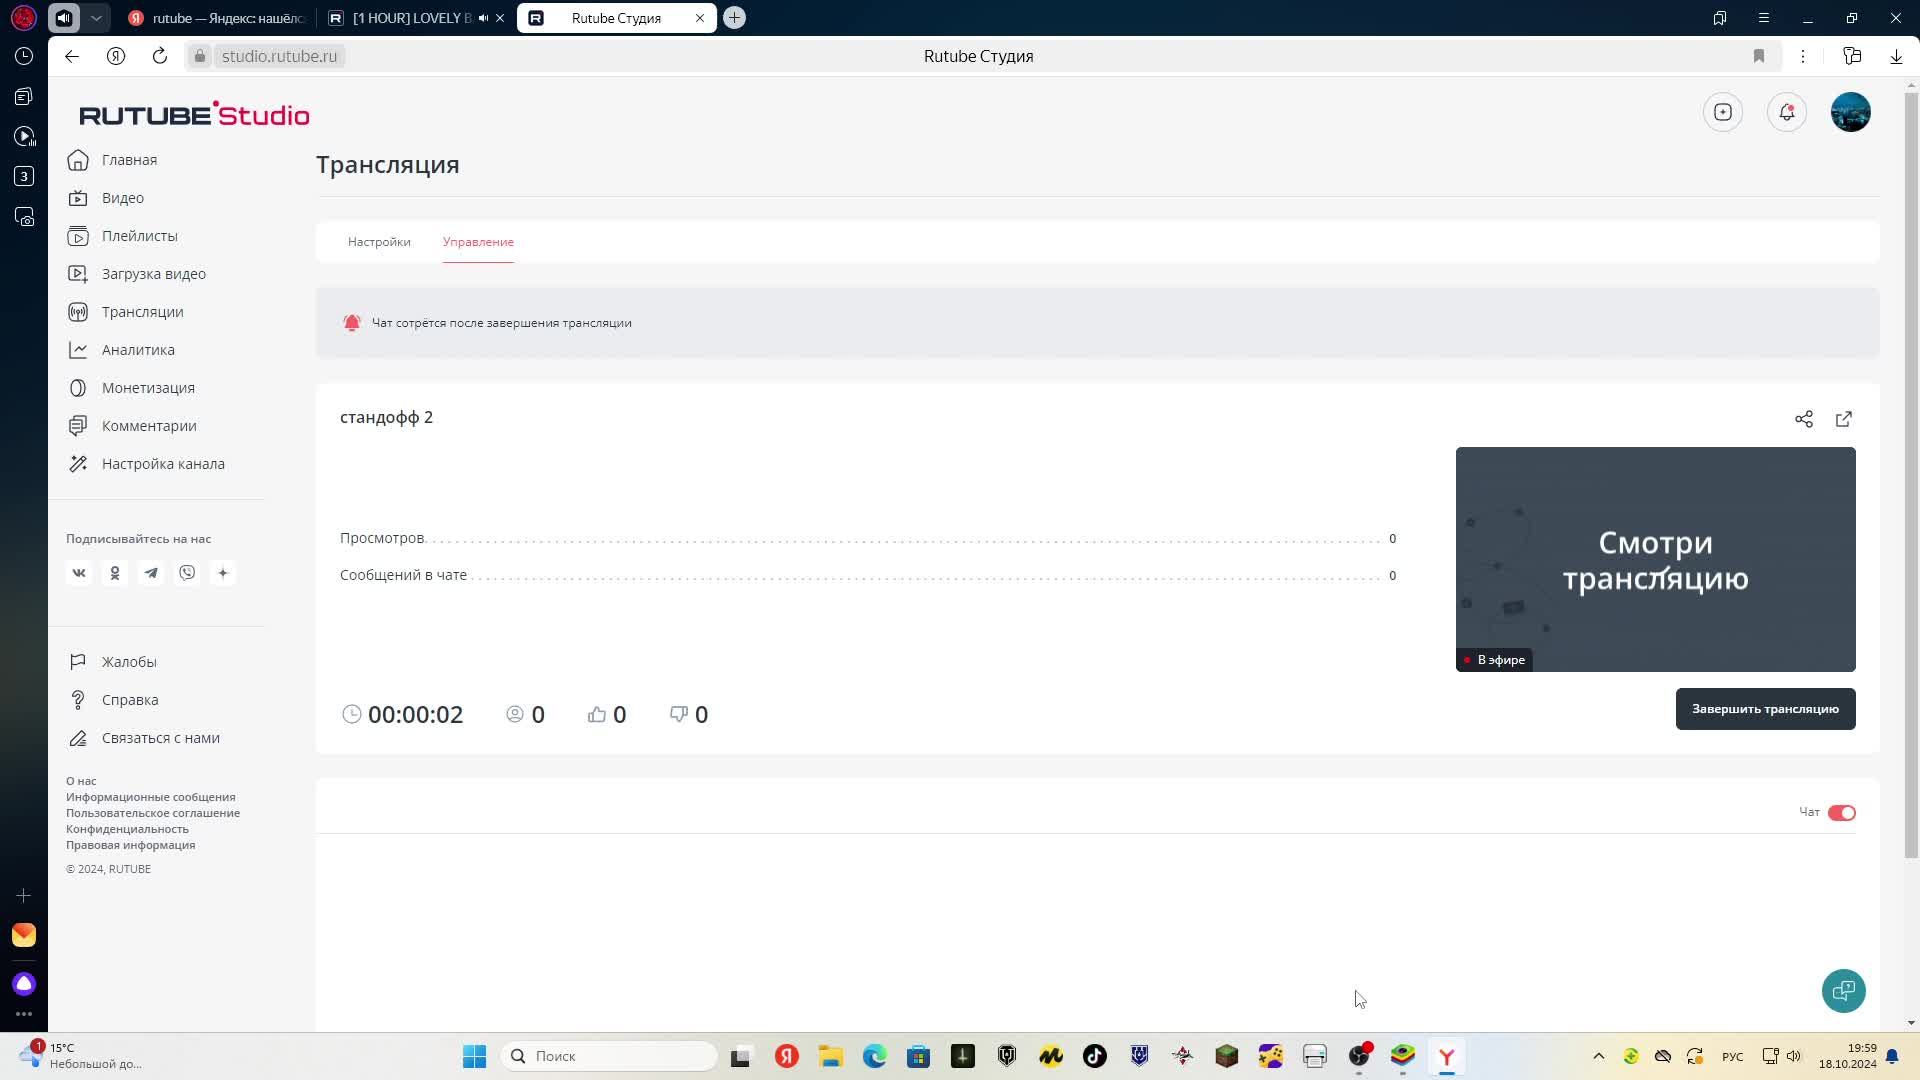Expand the tab sound control dropdown arrow
The height and width of the screenshot is (1080, 1920).
click(96, 18)
